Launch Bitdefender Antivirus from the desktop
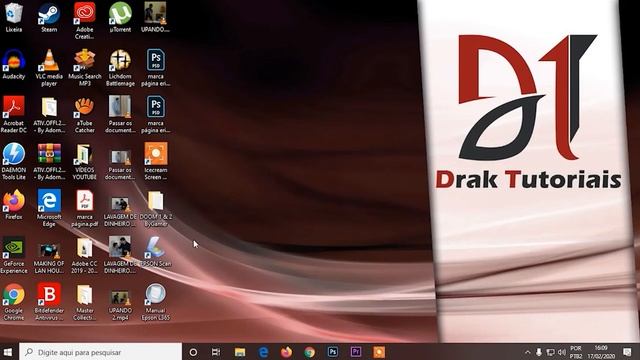The width and height of the screenshot is (640, 360). click(49, 302)
